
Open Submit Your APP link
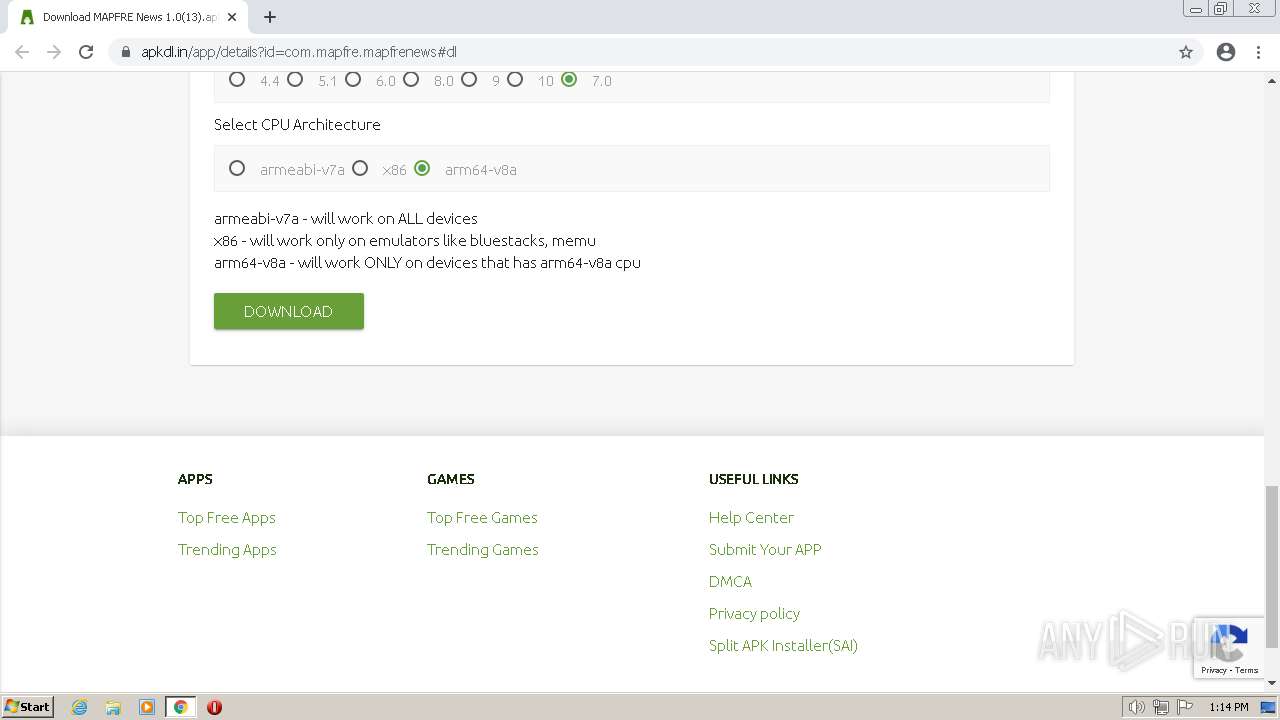pyautogui.click(x=765, y=549)
